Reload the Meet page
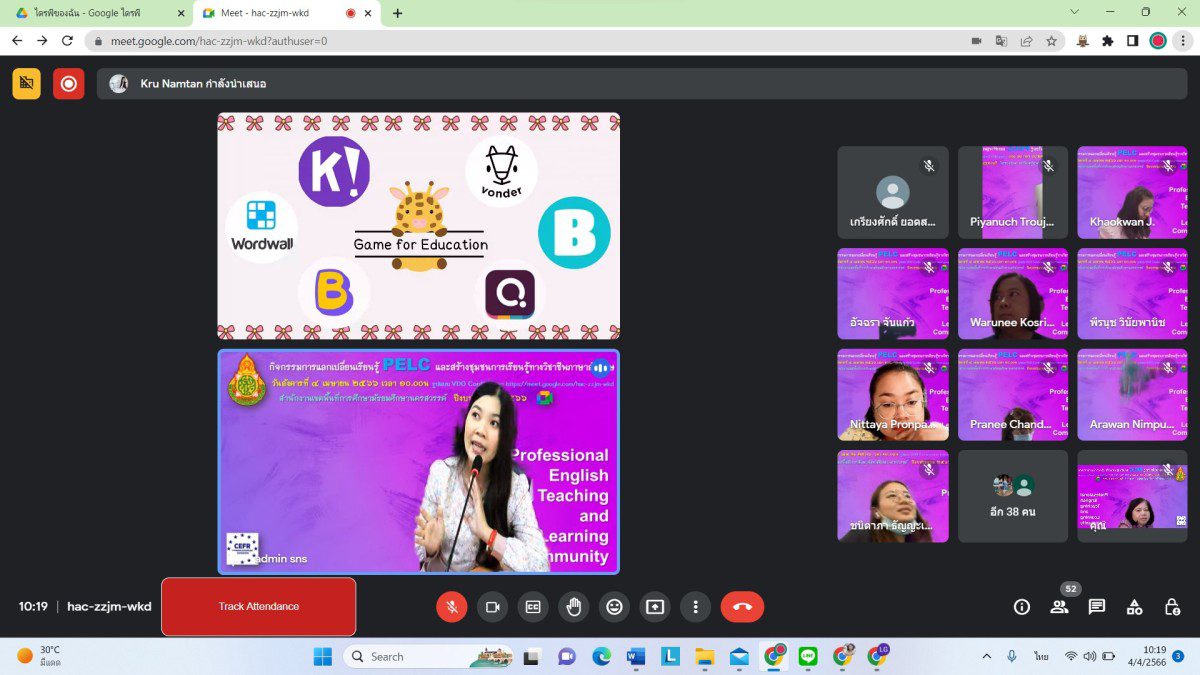Image resolution: width=1200 pixels, height=675 pixels. (67, 41)
